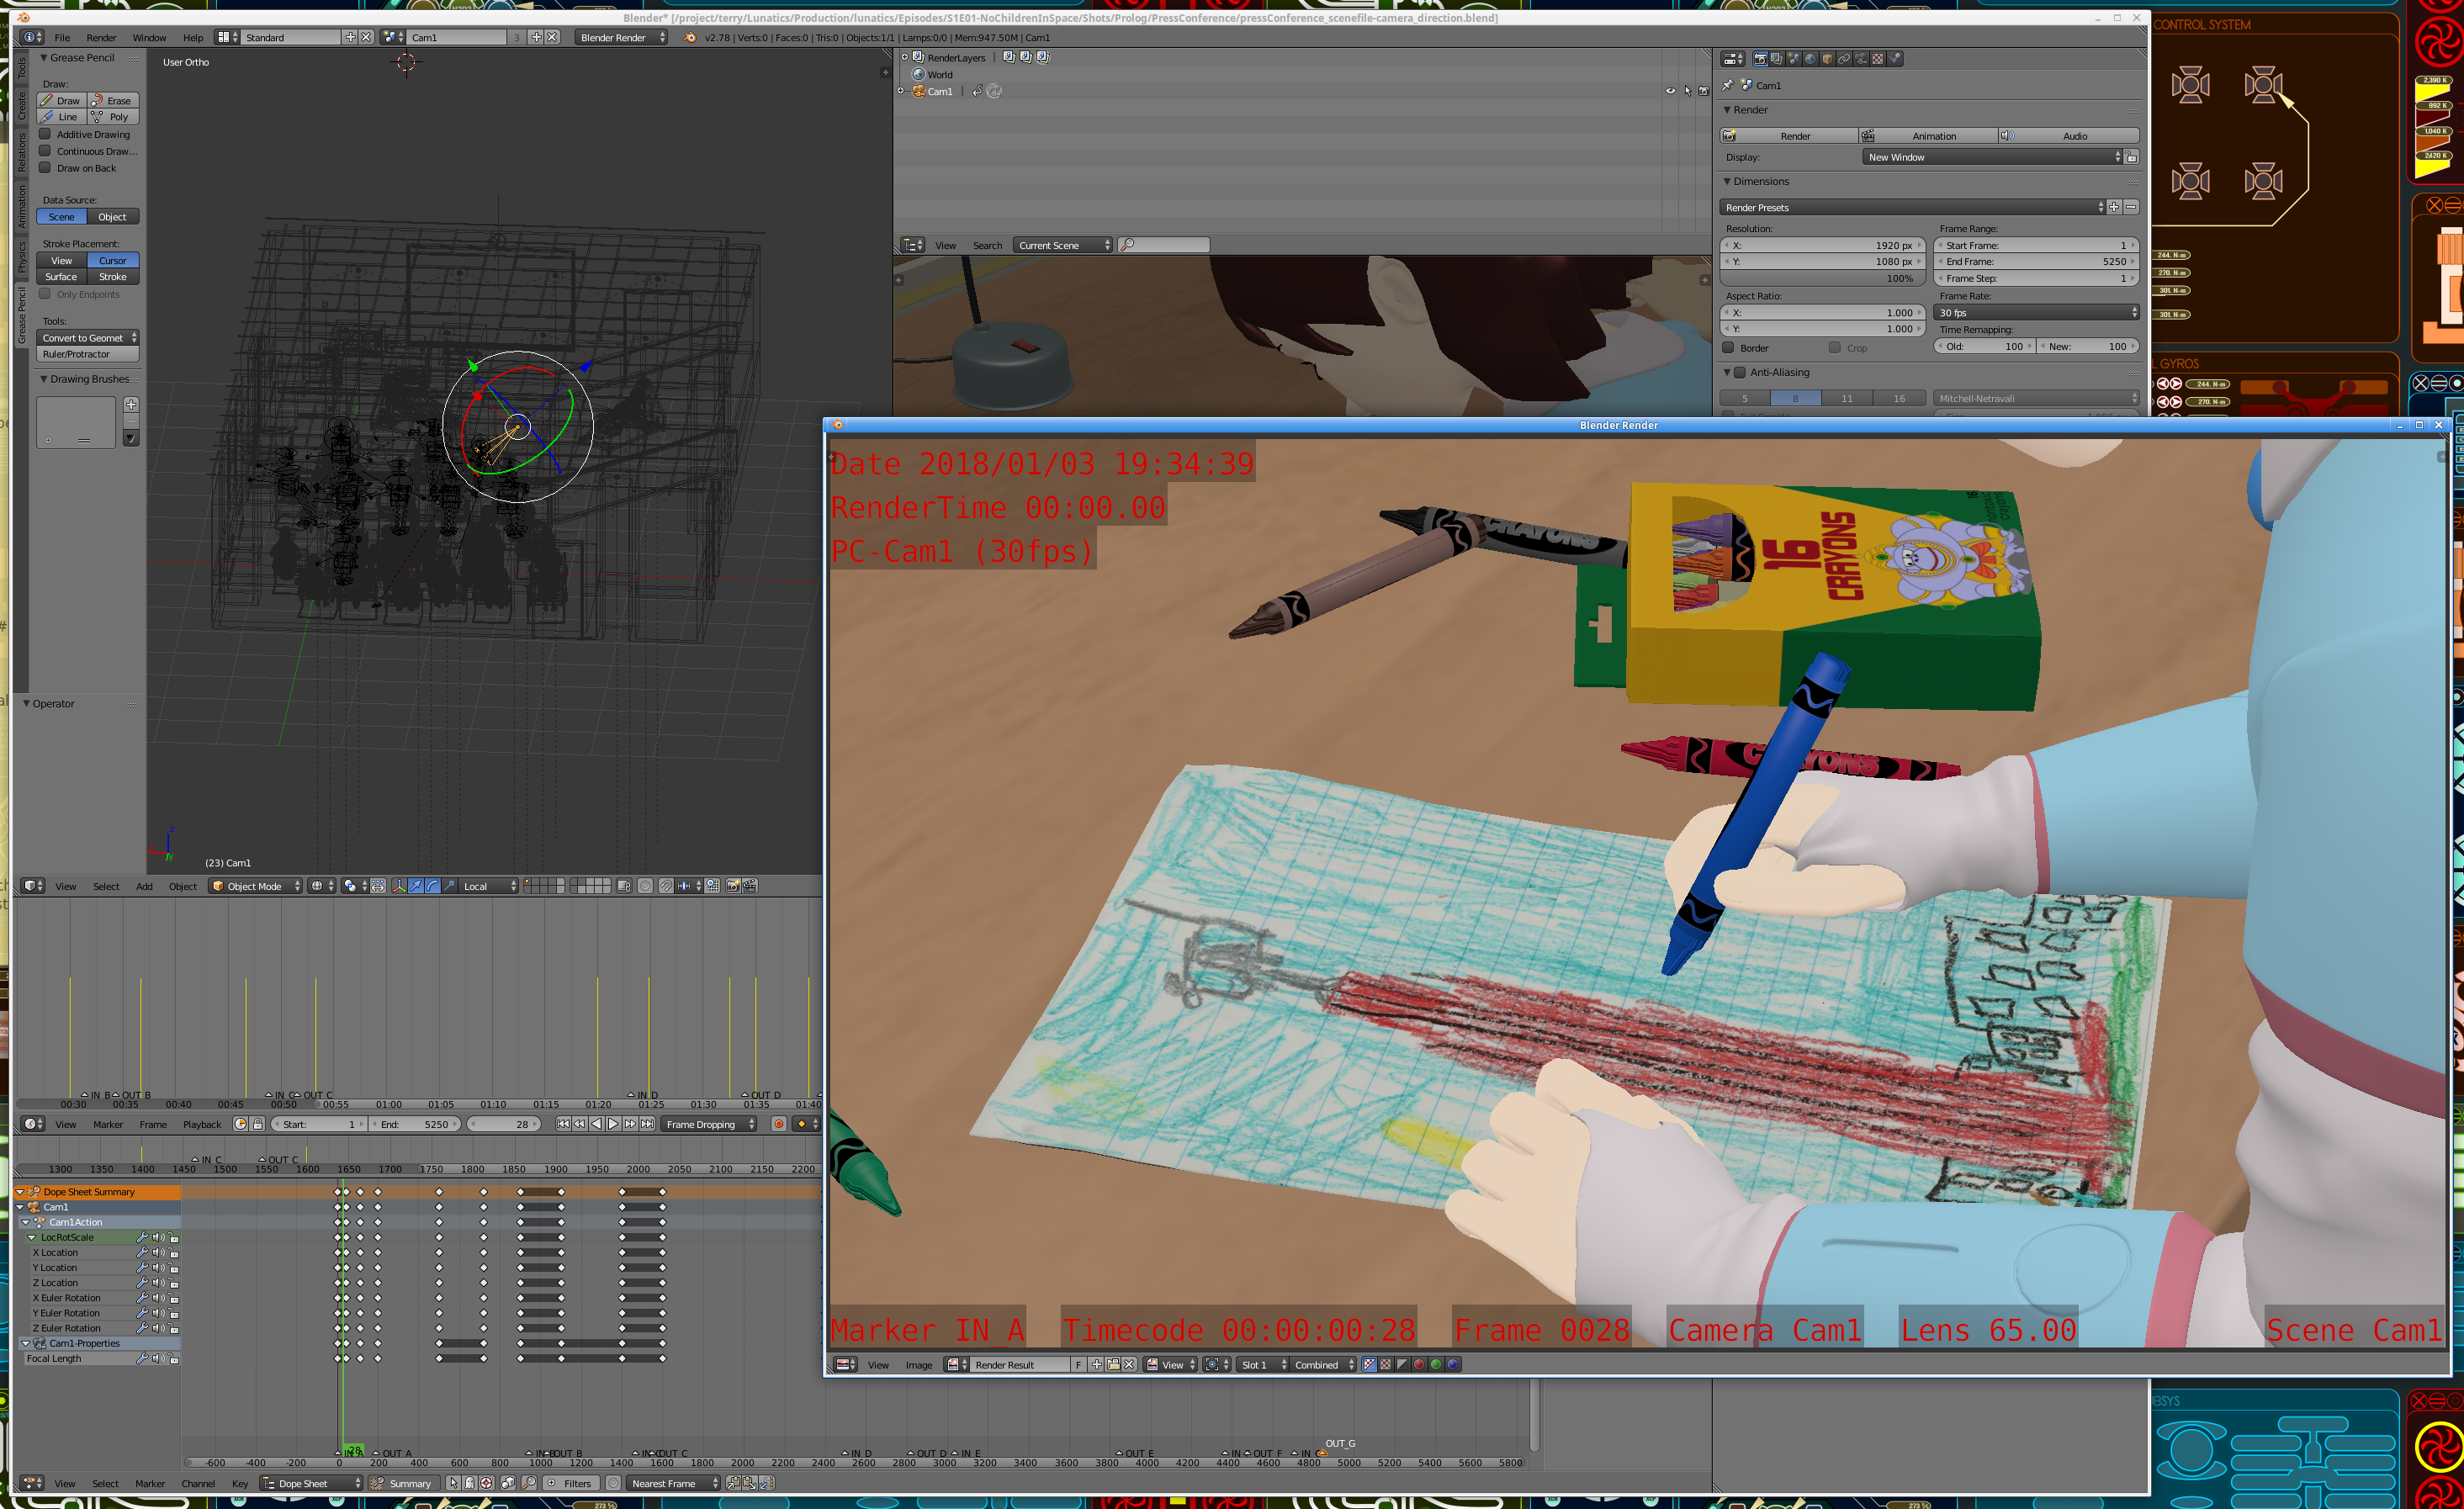Viewport: 2464px width, 1509px height.
Task: Open the Object Mode dropdown
Action: (x=256, y=886)
